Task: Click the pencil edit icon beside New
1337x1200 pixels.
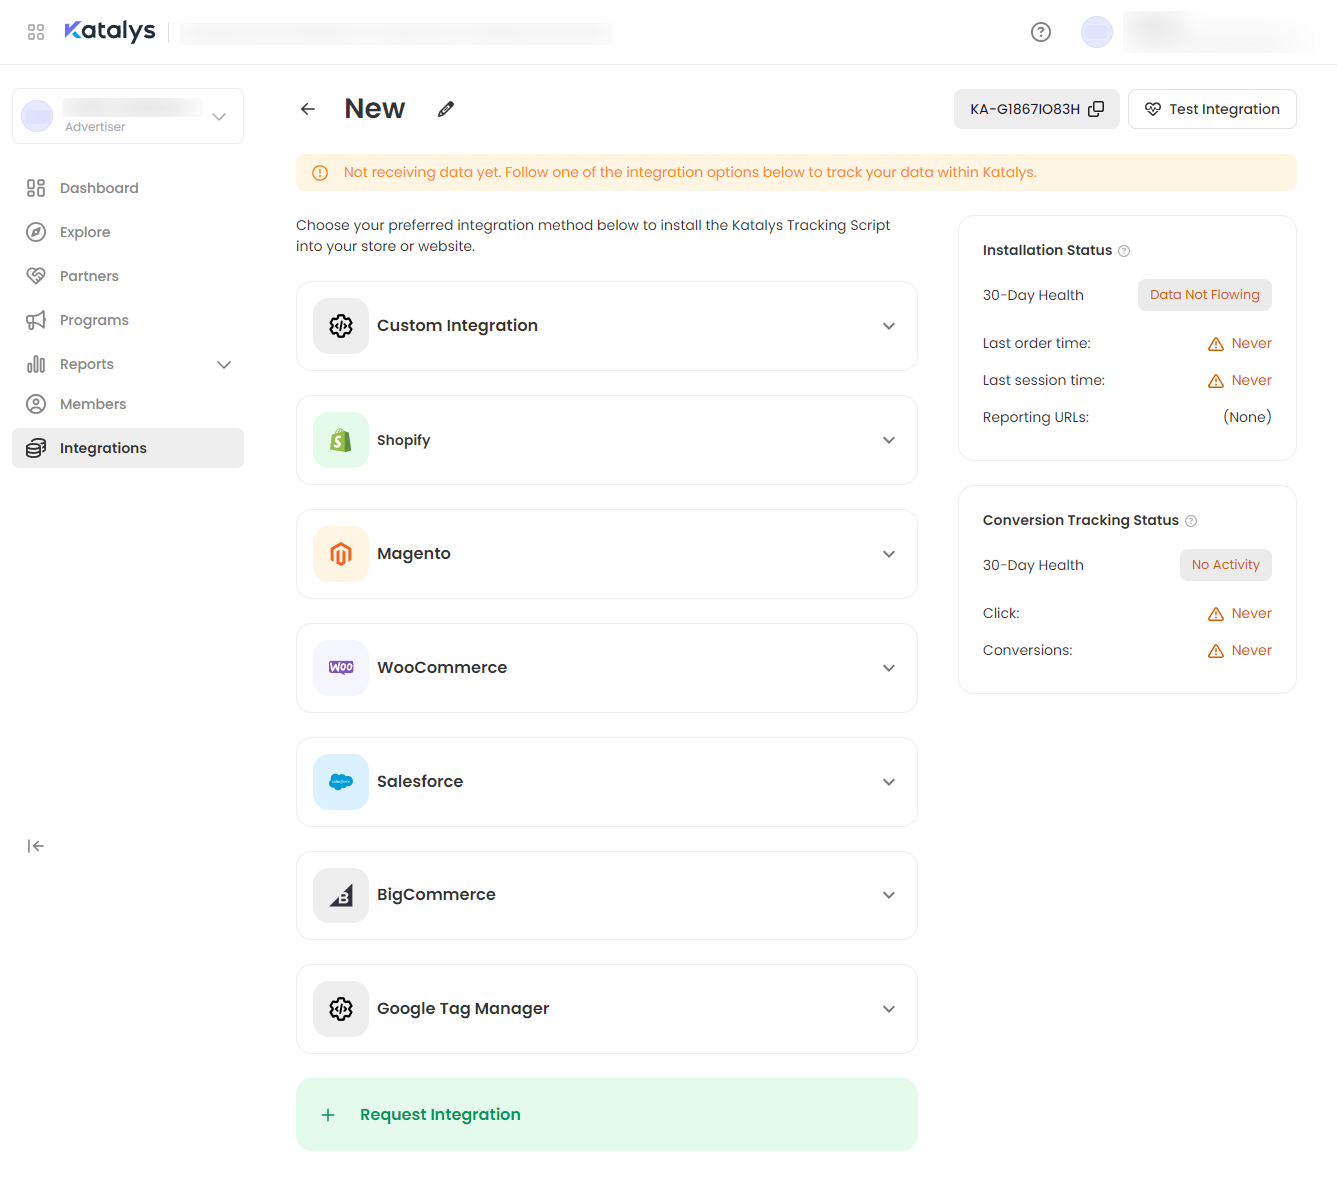Action: [x=446, y=109]
